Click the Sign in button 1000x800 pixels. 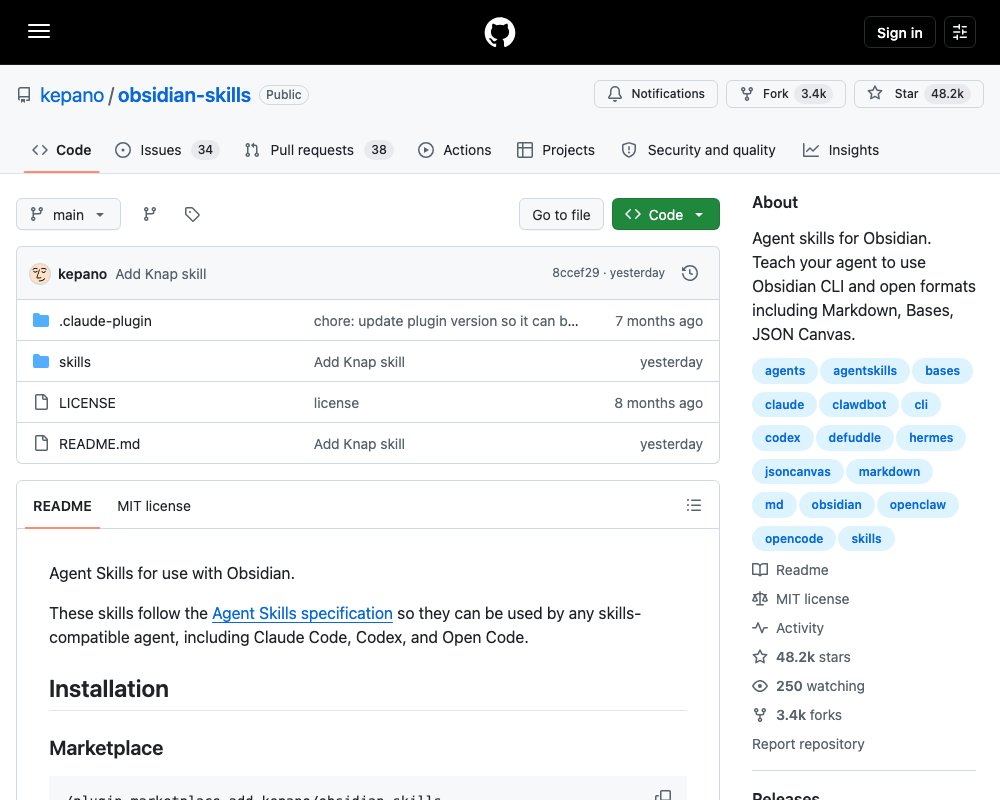pos(899,32)
